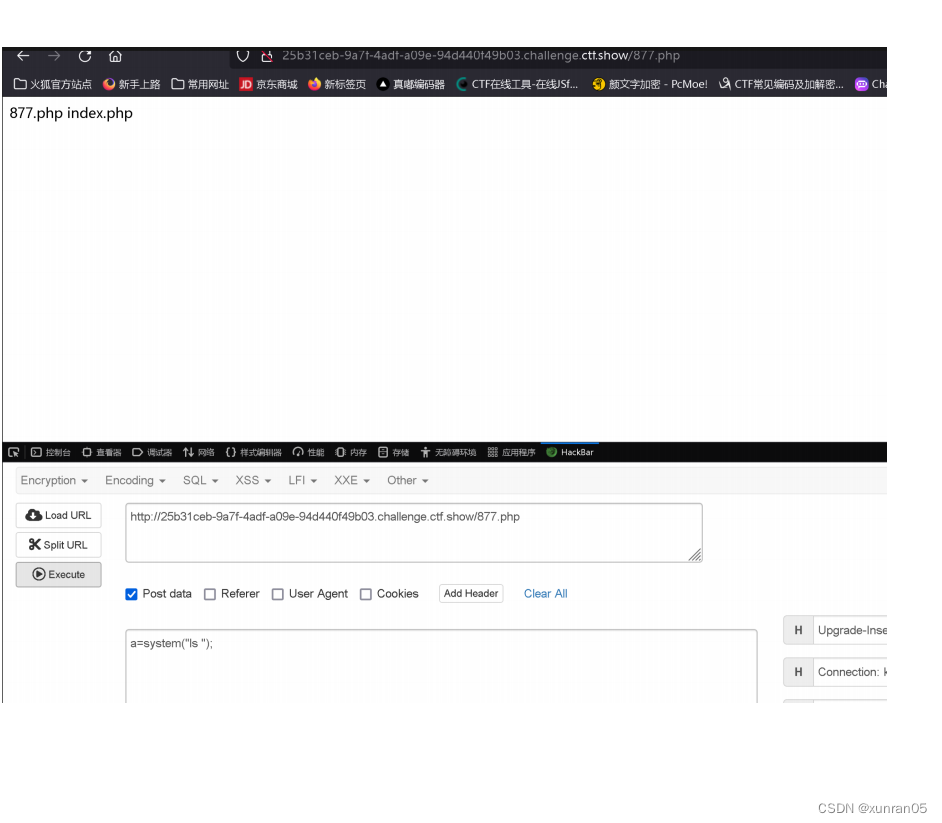This screenshot has height=823, width=942.
Task: Open the 性能 (Performance) panel
Action: pos(309,451)
